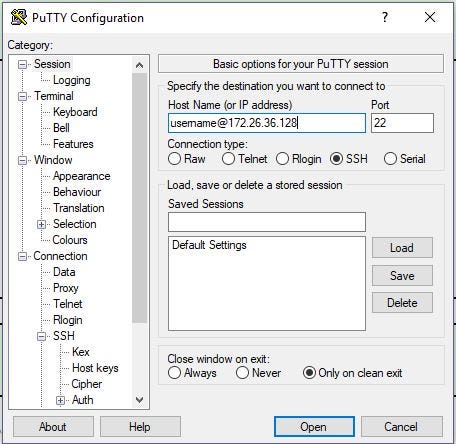This screenshot has width=456, height=444.
Task: Select the Raw connection type
Action: click(174, 159)
